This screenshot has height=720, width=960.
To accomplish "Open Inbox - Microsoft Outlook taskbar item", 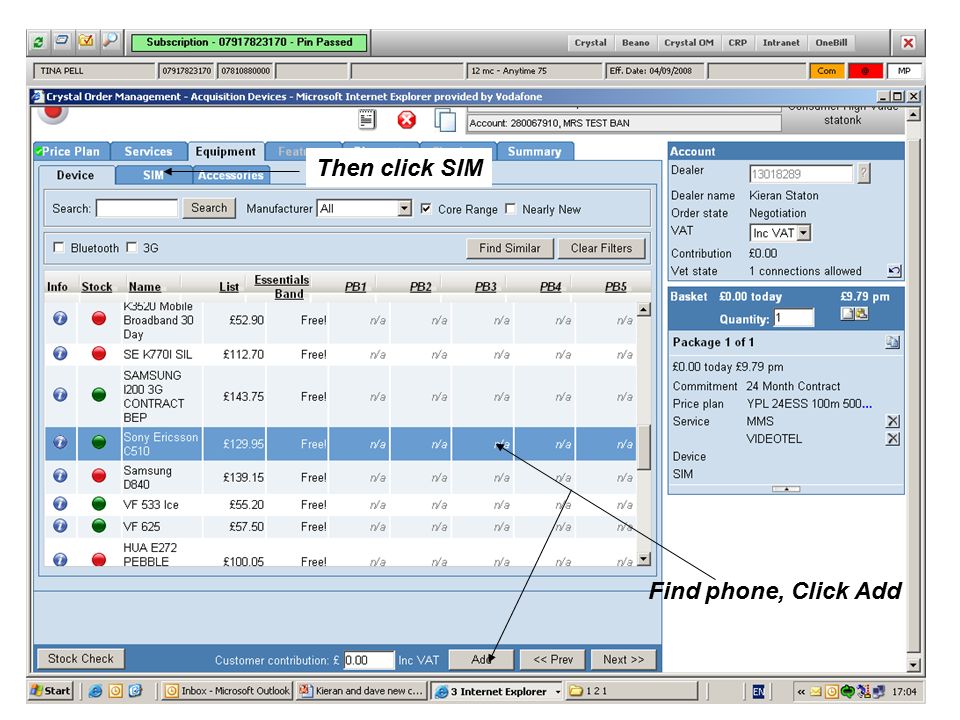I will (x=227, y=691).
